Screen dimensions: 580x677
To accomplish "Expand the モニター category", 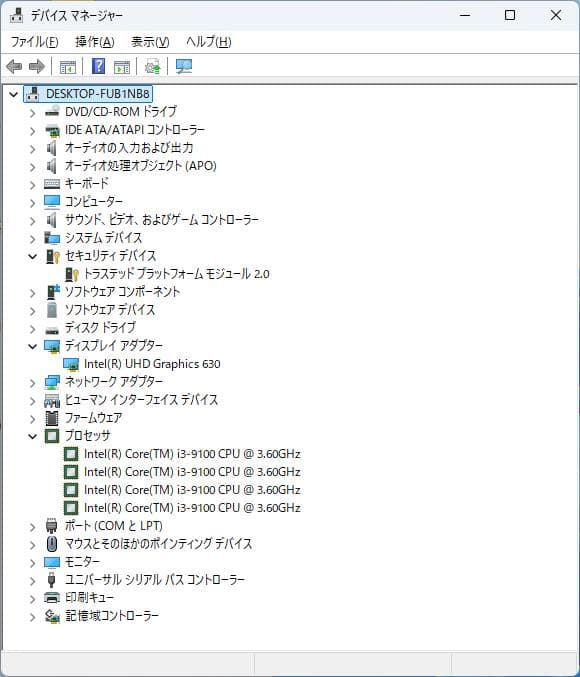I will pyautogui.click(x=32, y=563).
